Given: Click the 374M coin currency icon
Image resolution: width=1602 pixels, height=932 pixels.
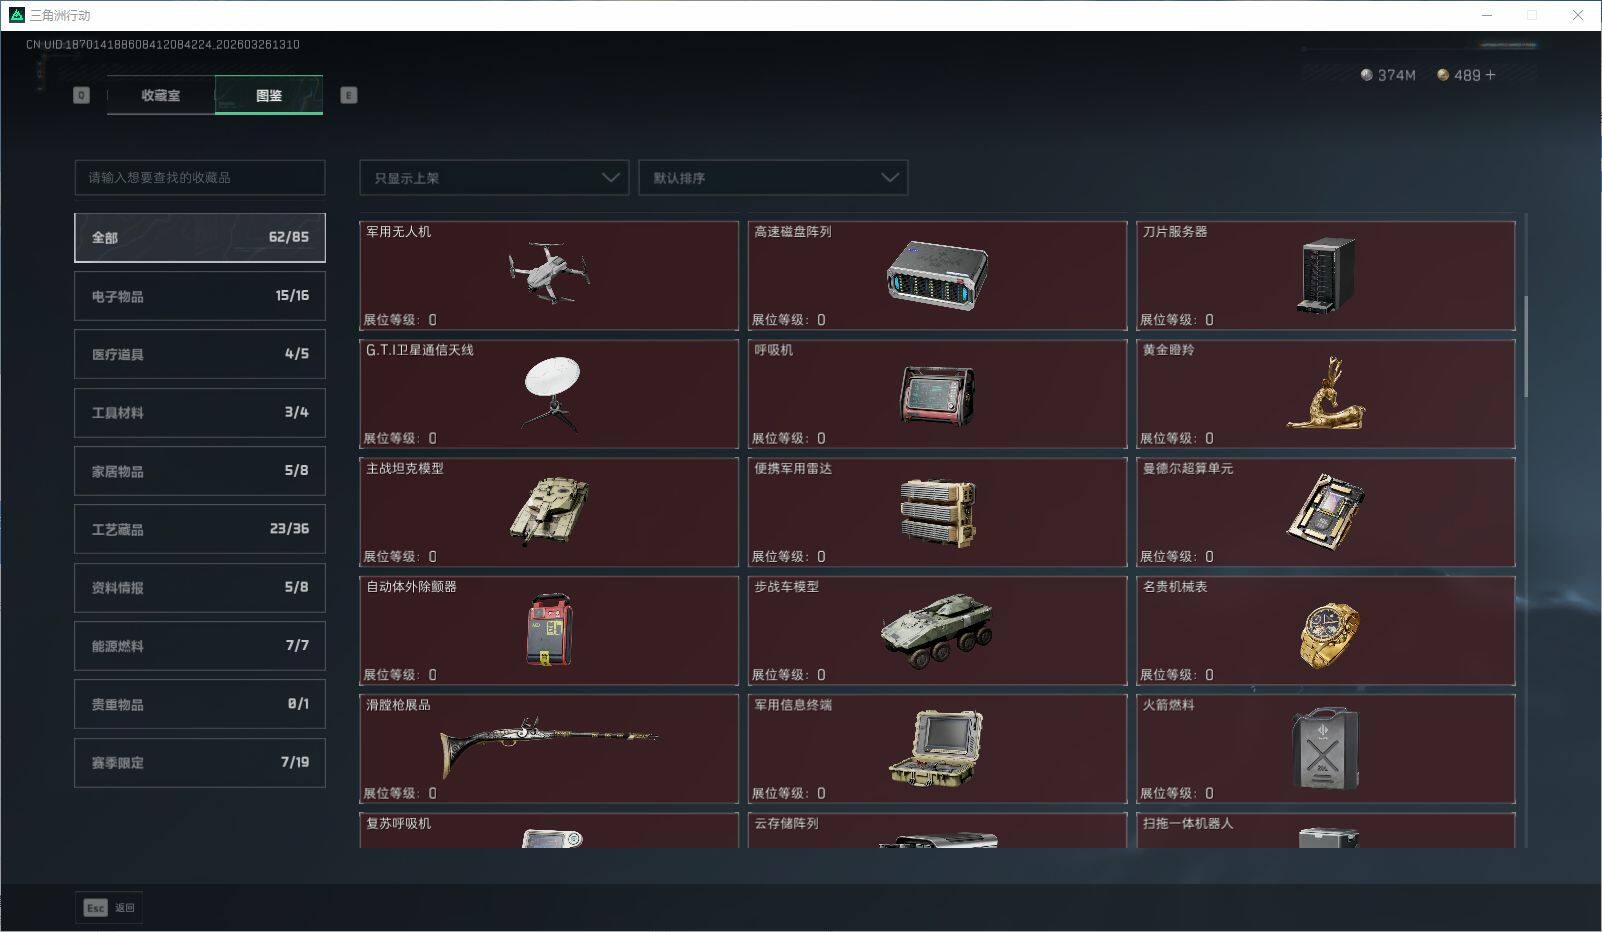Looking at the screenshot, I should (x=1365, y=75).
